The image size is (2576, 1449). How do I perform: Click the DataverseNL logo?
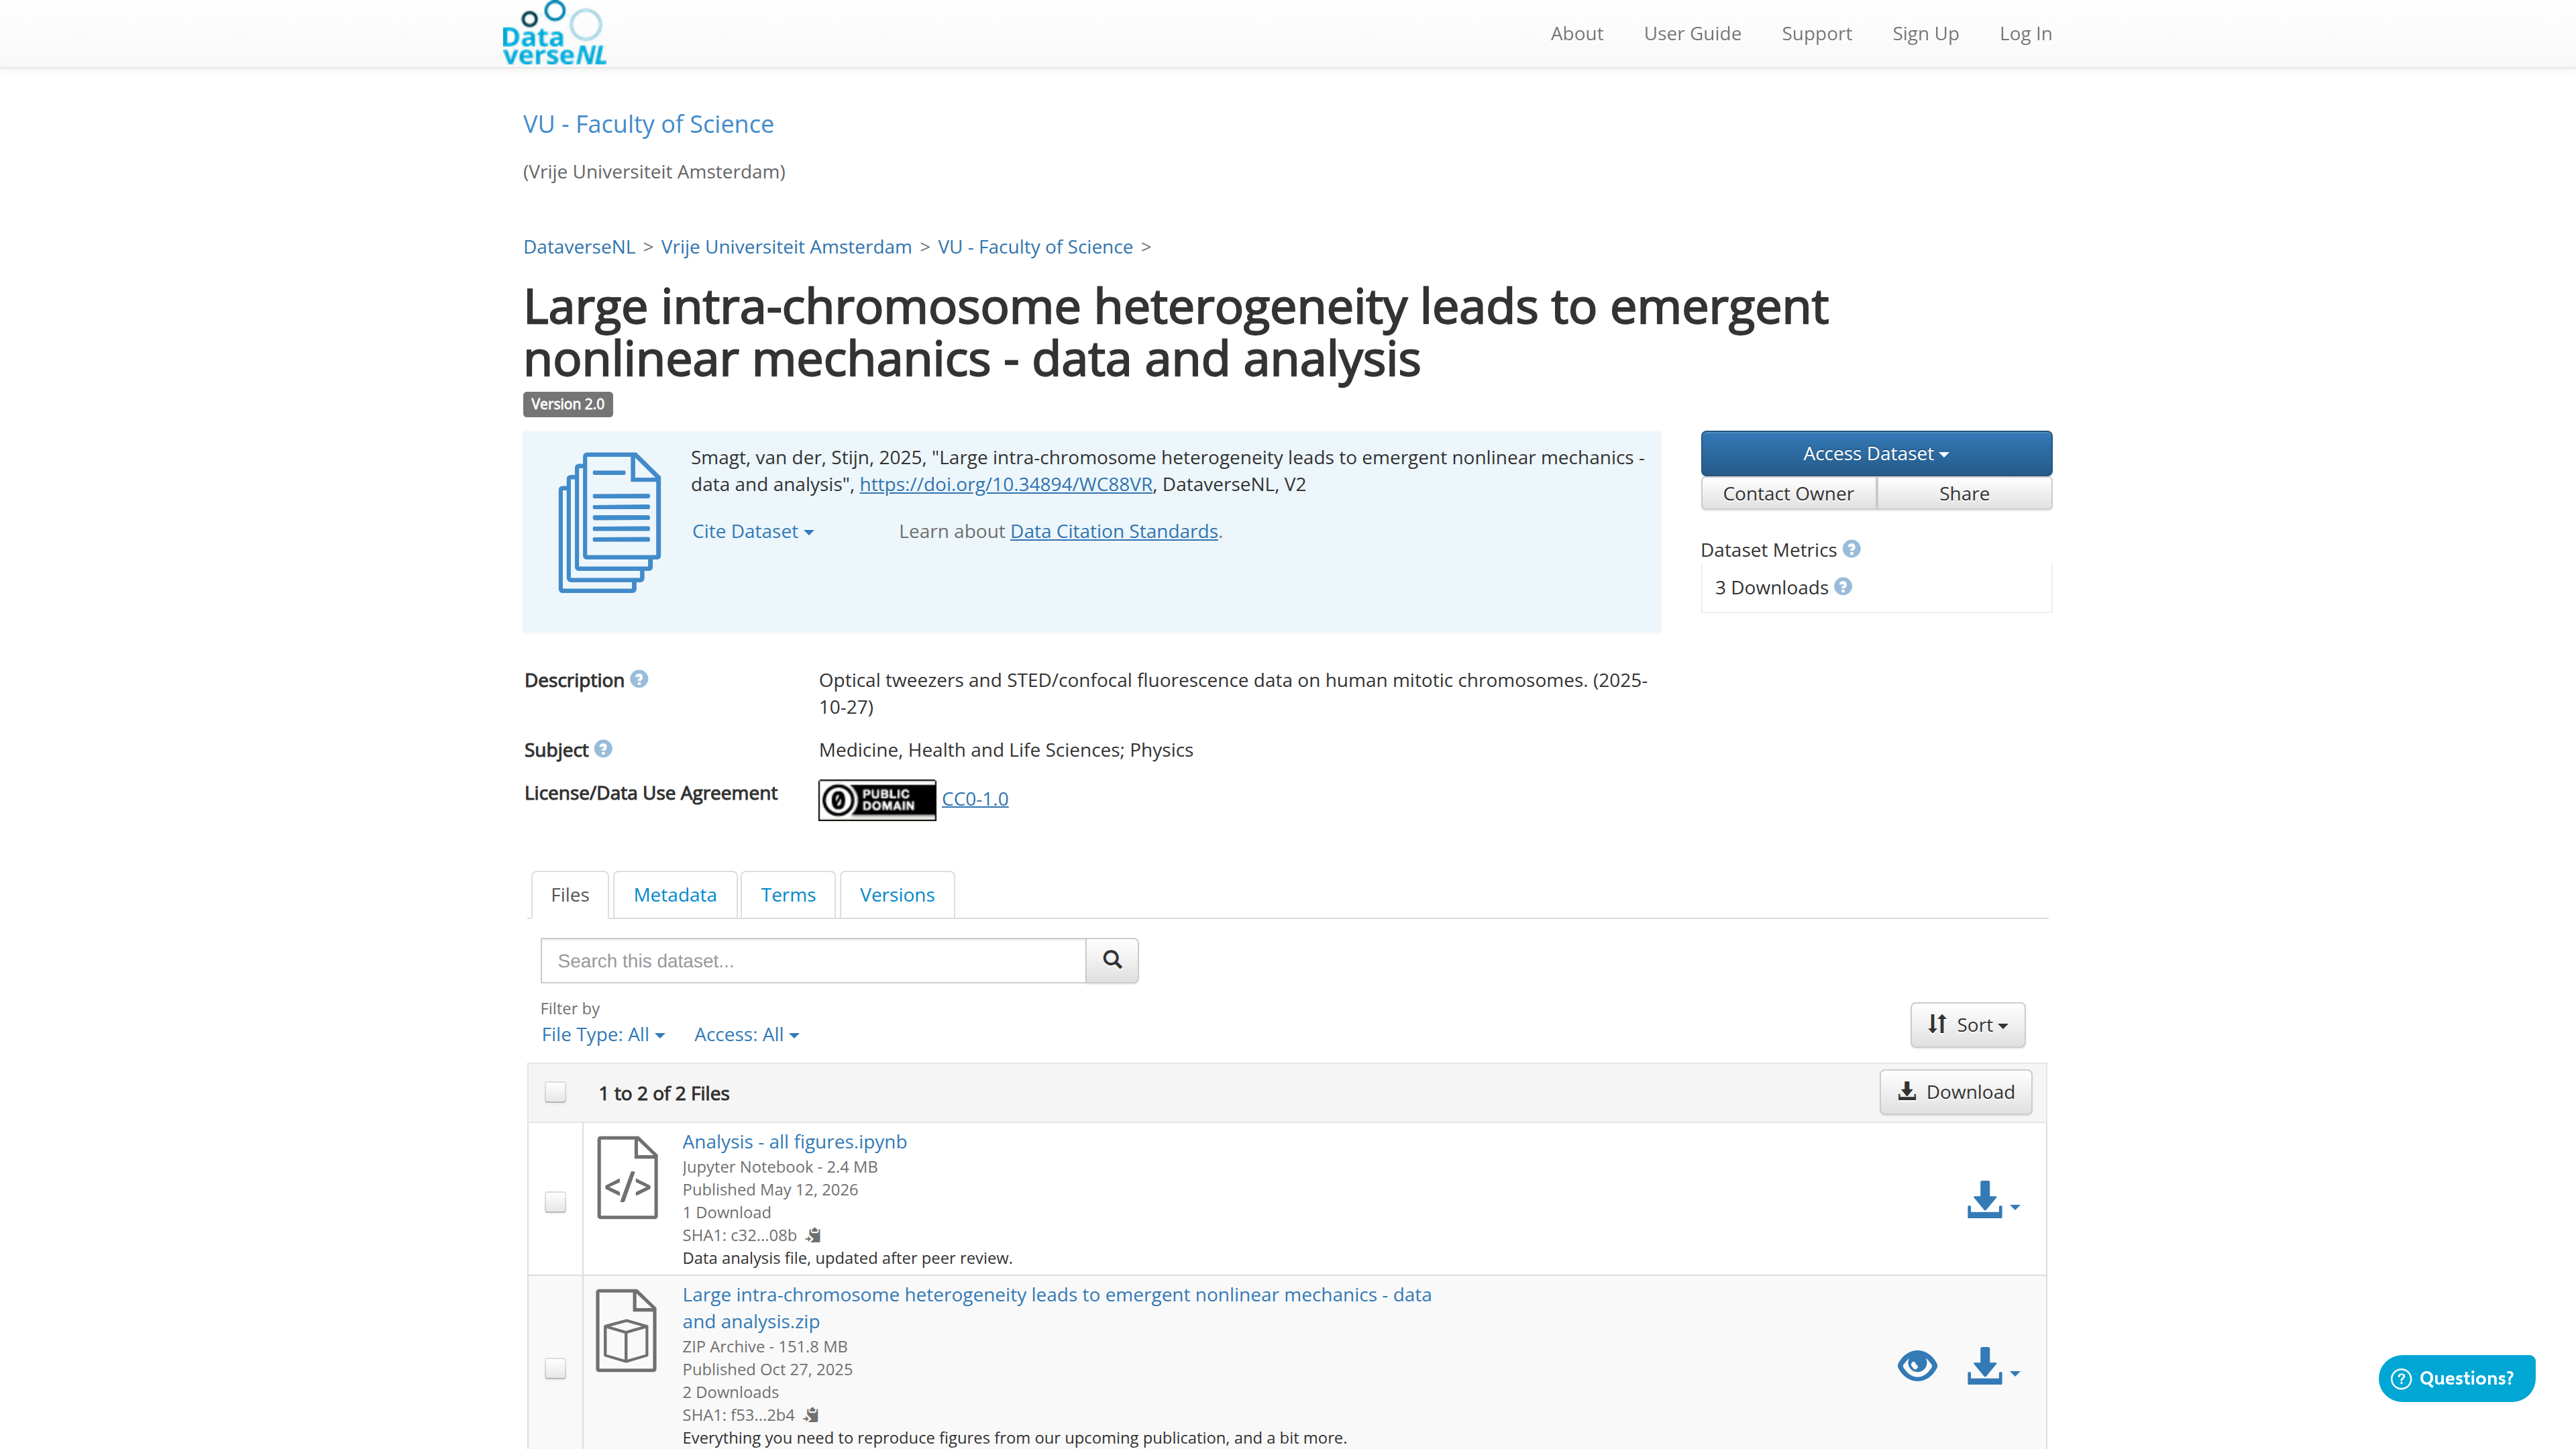click(x=554, y=34)
